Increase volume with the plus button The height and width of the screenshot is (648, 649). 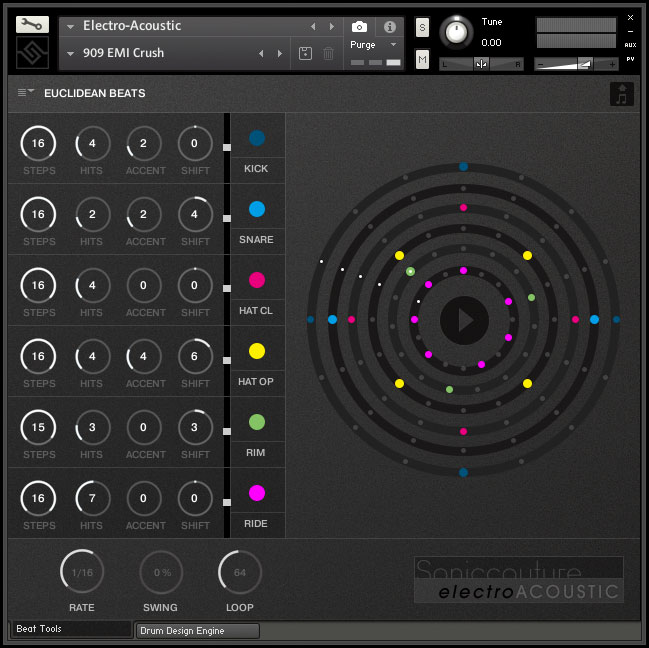pyautogui.click(x=612, y=64)
